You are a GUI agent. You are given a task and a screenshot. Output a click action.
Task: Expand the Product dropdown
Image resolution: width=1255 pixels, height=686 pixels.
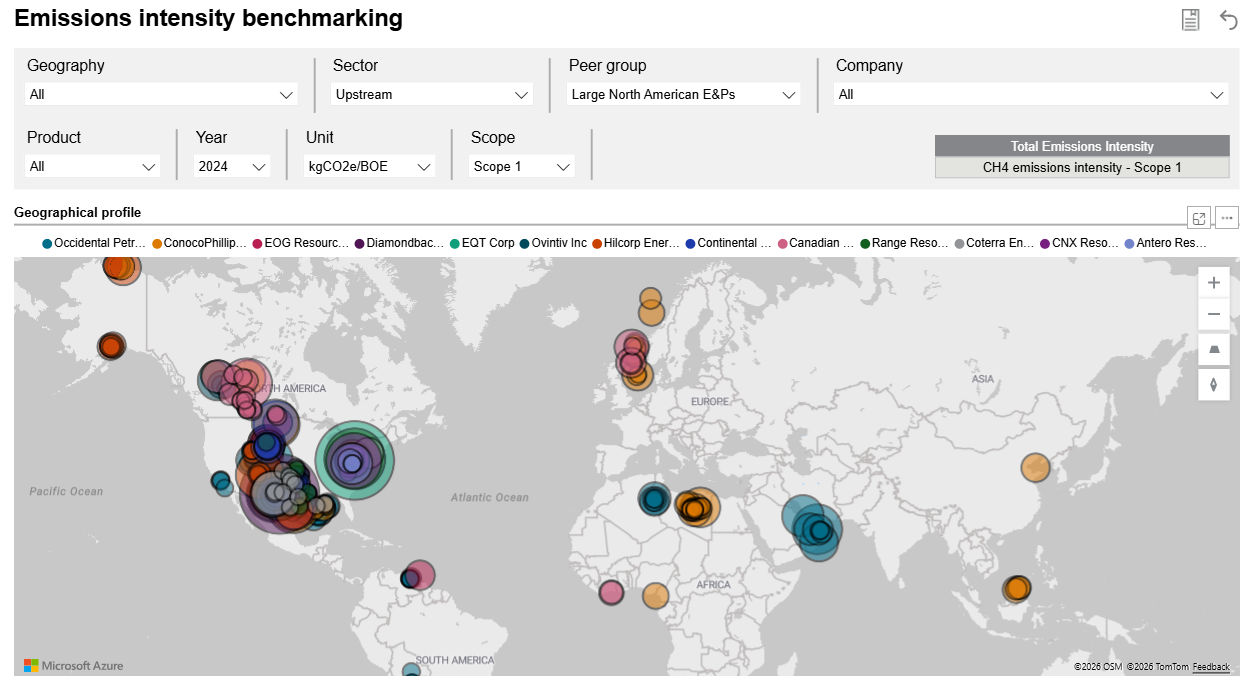tap(93, 166)
